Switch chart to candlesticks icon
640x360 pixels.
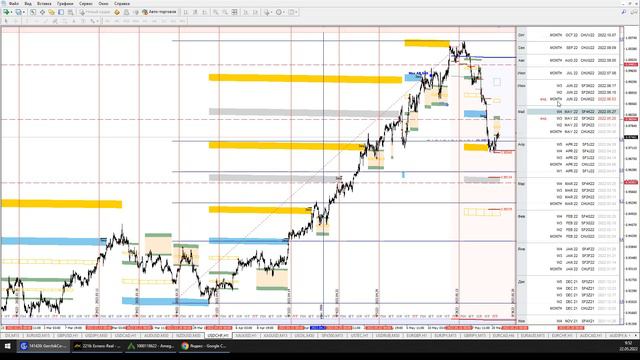coord(195,12)
